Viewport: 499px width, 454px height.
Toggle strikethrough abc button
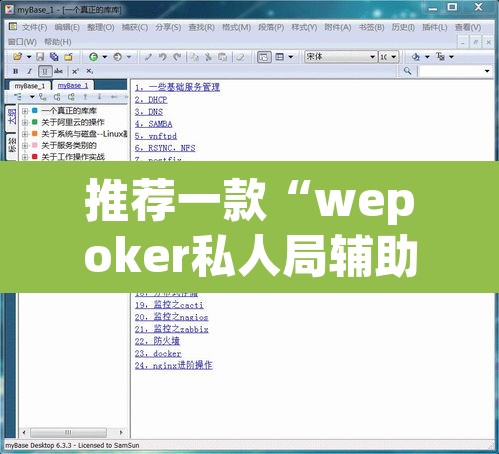pos(58,71)
